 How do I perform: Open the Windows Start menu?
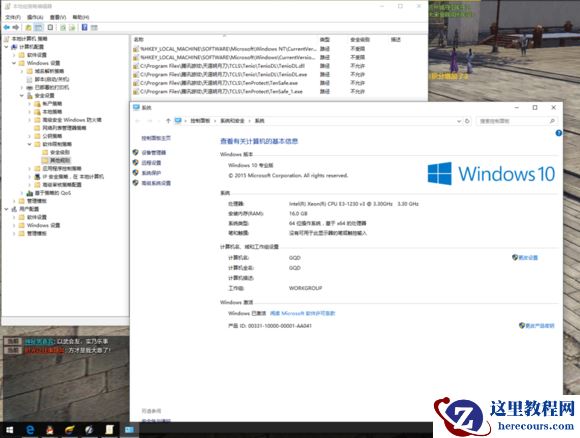[x=10, y=429]
